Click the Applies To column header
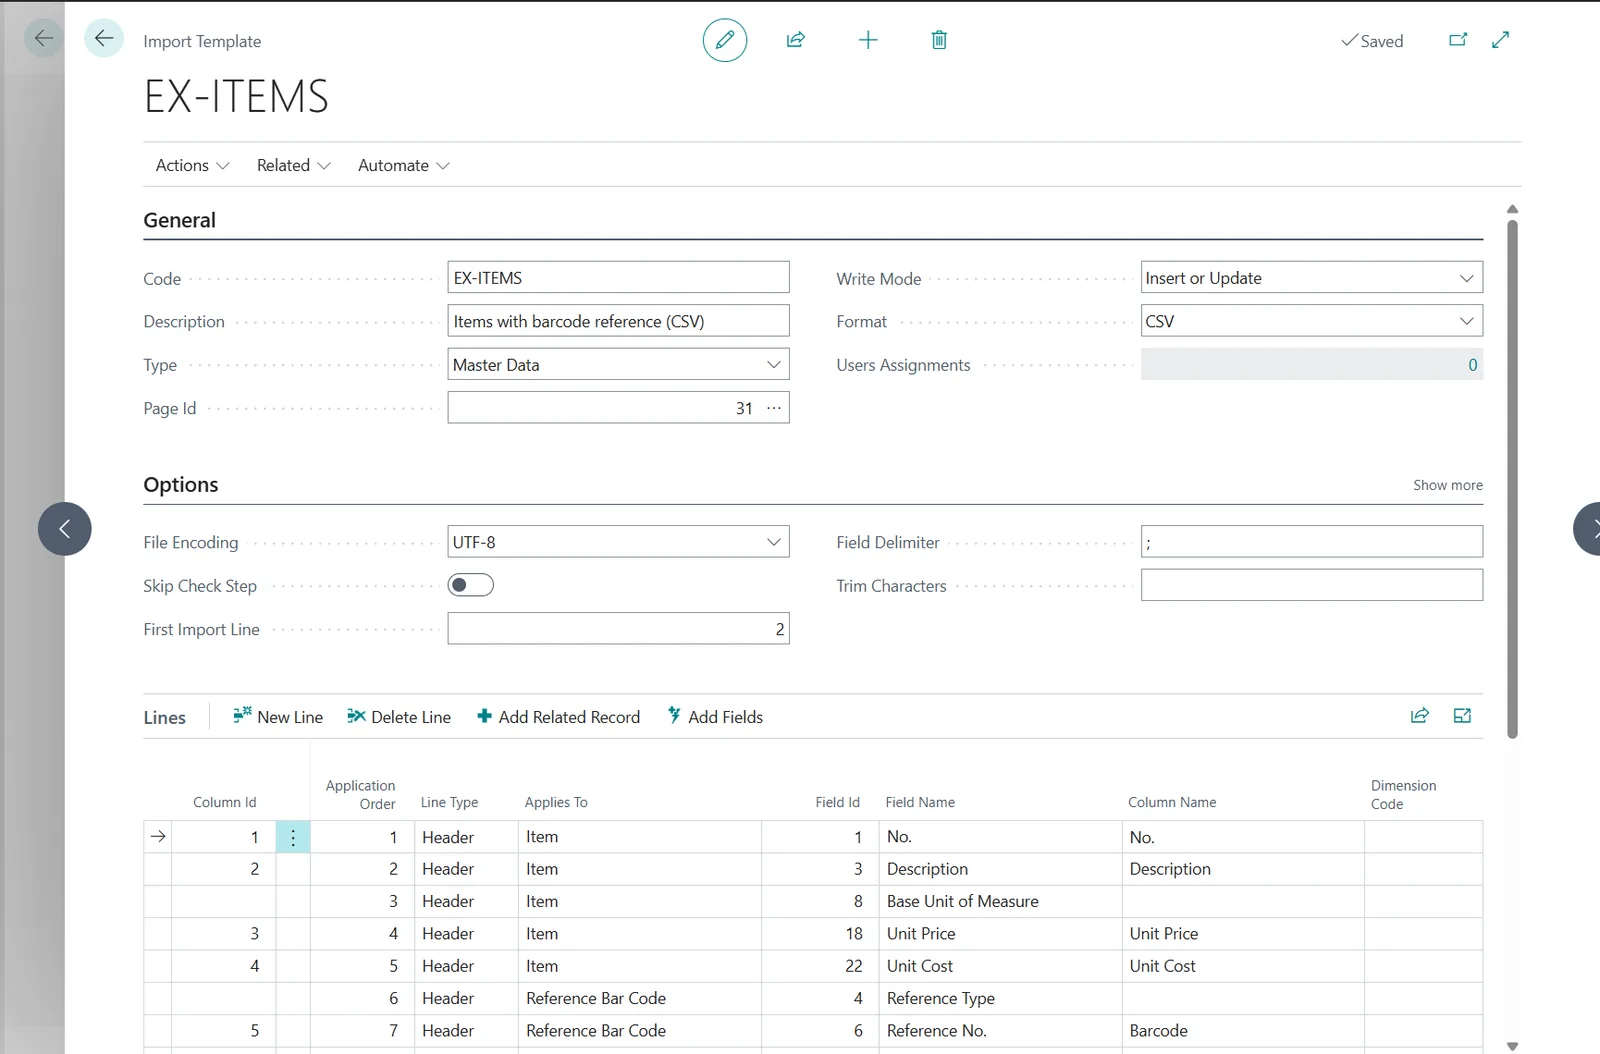This screenshot has height=1054, width=1600. pyautogui.click(x=556, y=802)
